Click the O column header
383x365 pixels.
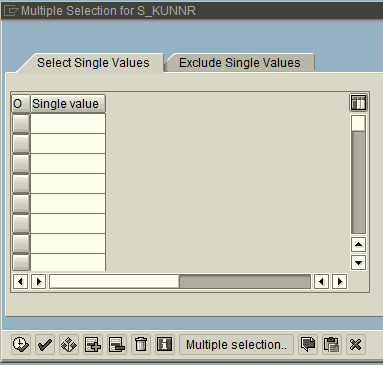21,104
